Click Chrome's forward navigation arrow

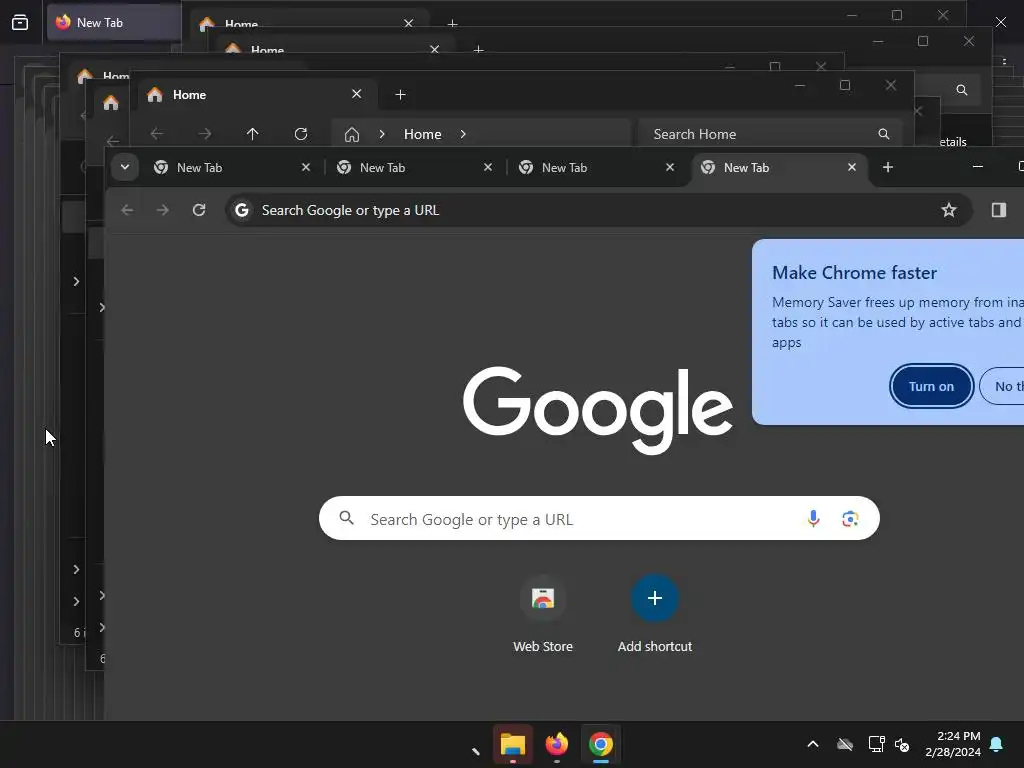(163, 210)
